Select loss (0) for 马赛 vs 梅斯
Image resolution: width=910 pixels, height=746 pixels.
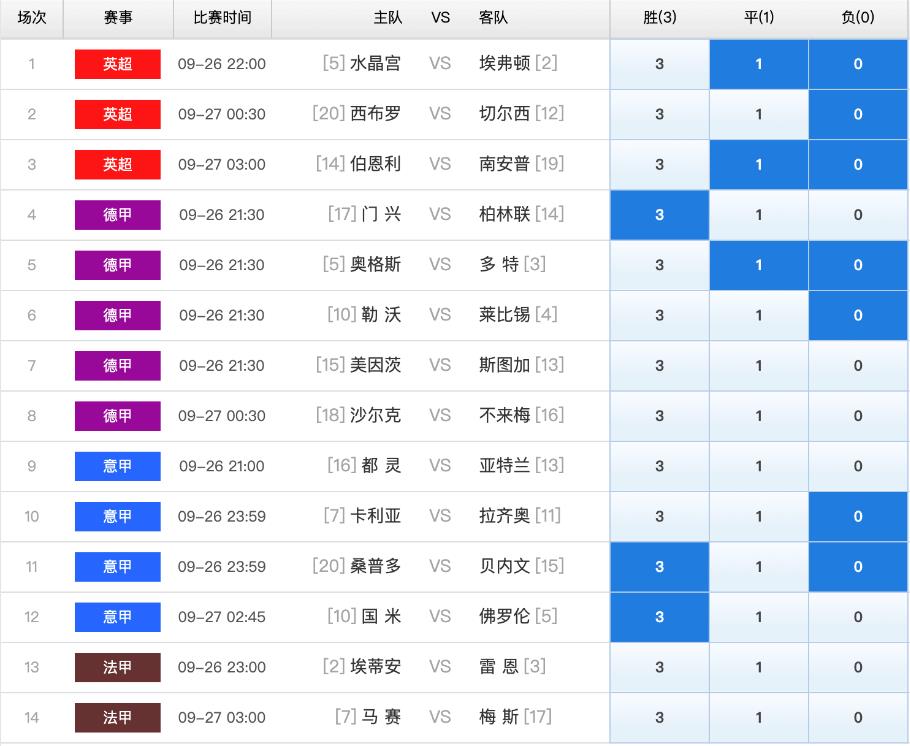pos(858,718)
